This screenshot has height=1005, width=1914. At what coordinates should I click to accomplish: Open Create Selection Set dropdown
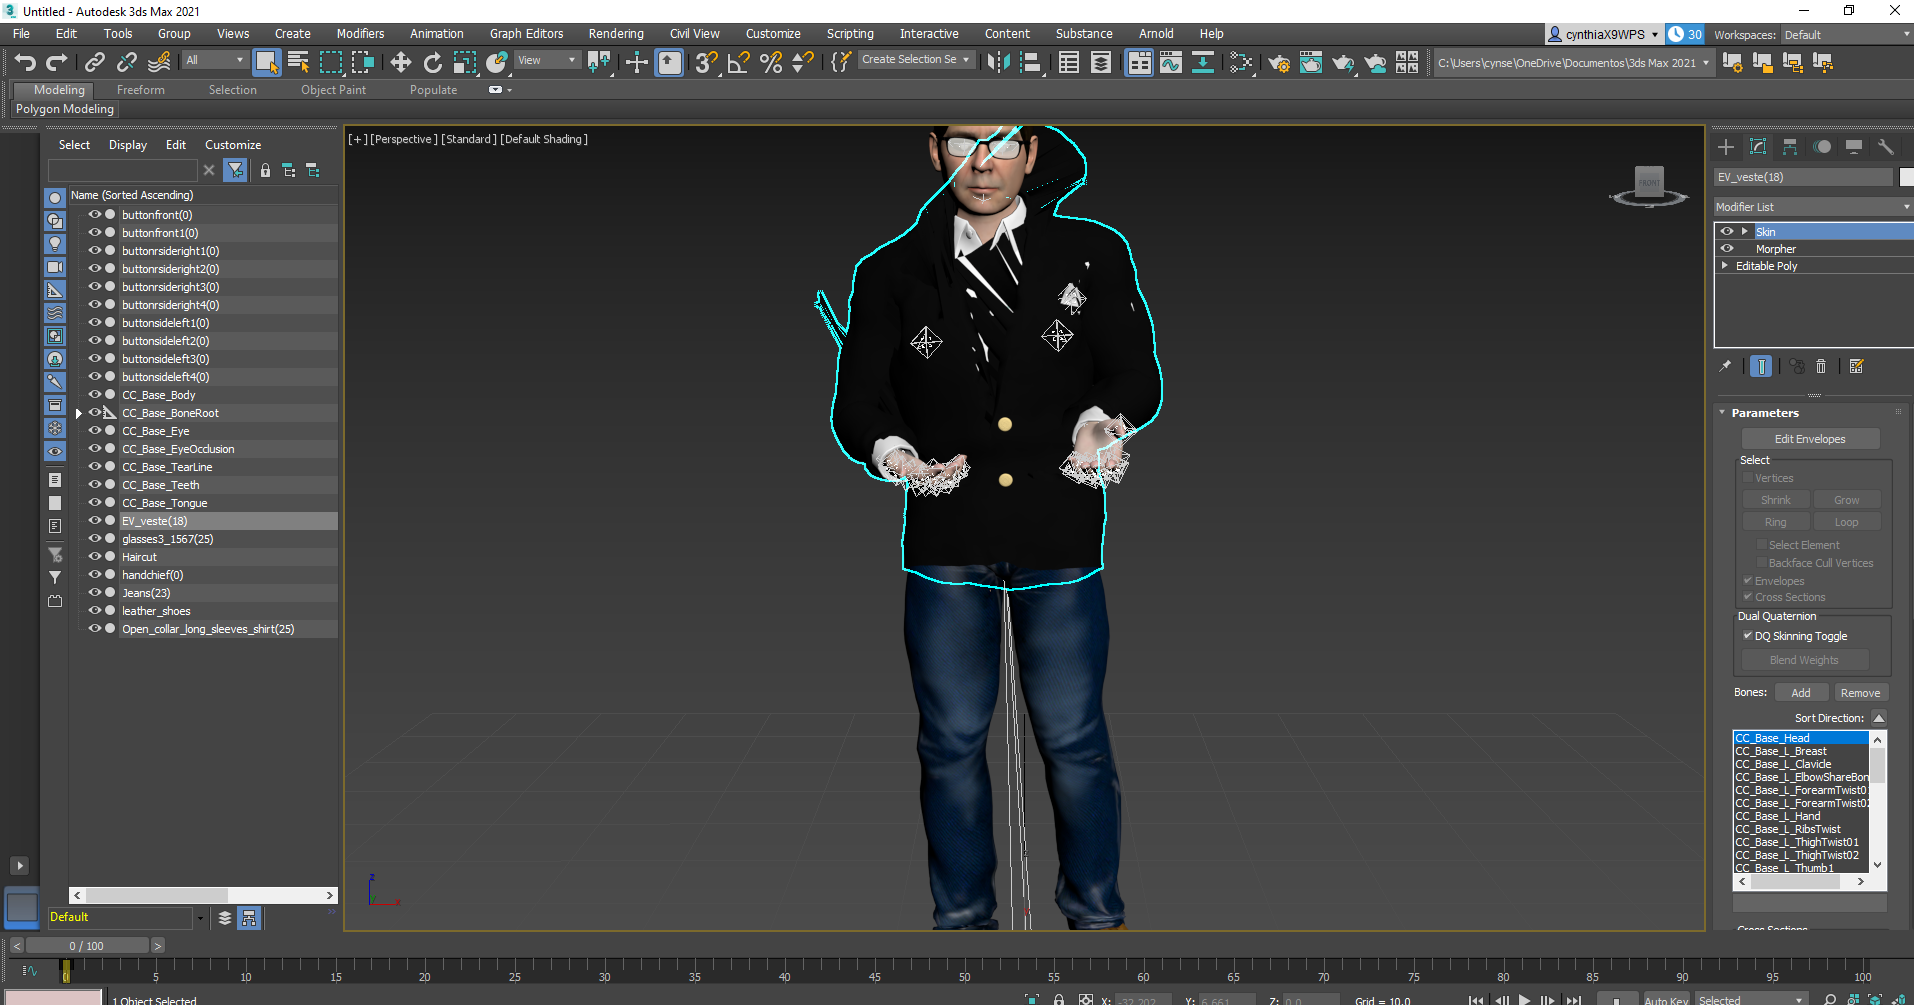point(916,60)
